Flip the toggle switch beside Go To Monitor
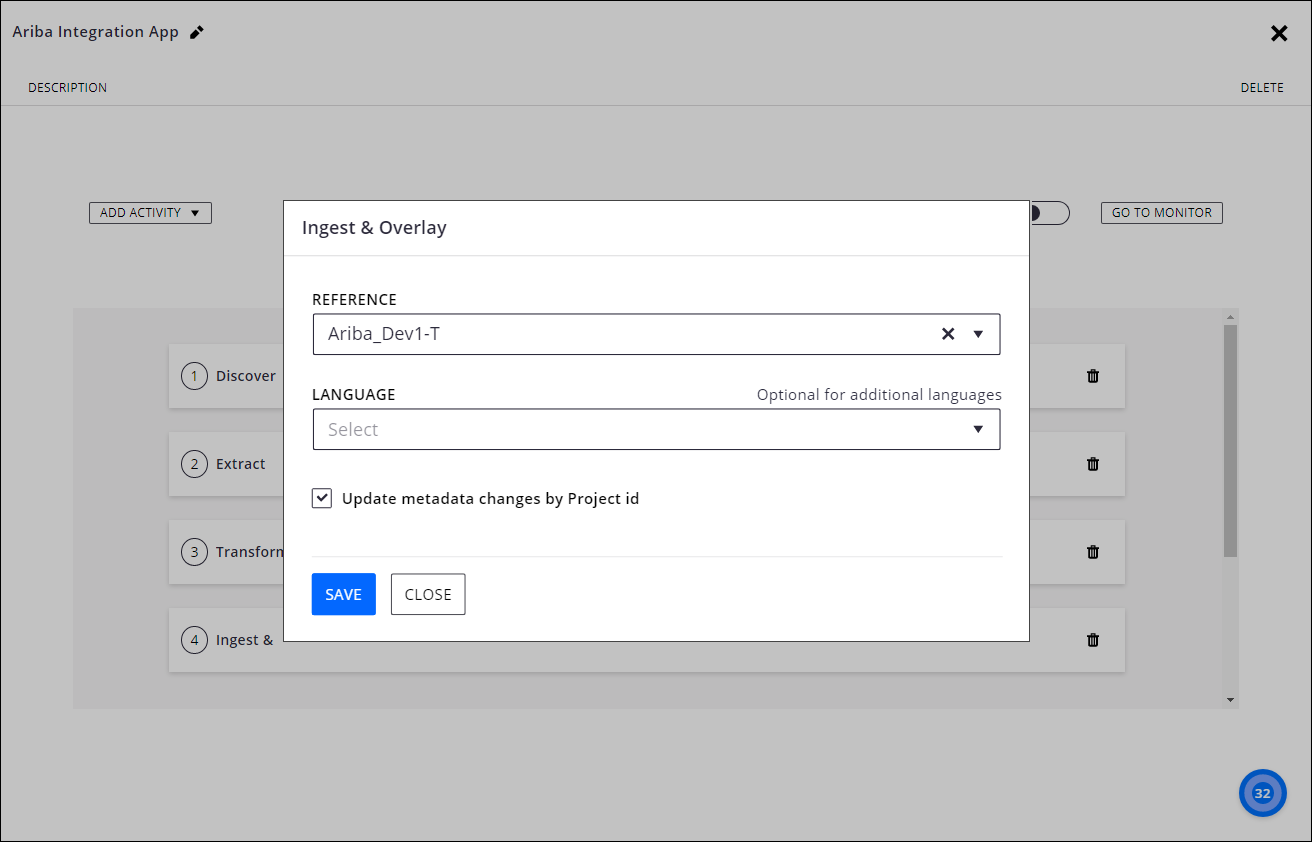This screenshot has height=842, width=1312. pos(1049,213)
